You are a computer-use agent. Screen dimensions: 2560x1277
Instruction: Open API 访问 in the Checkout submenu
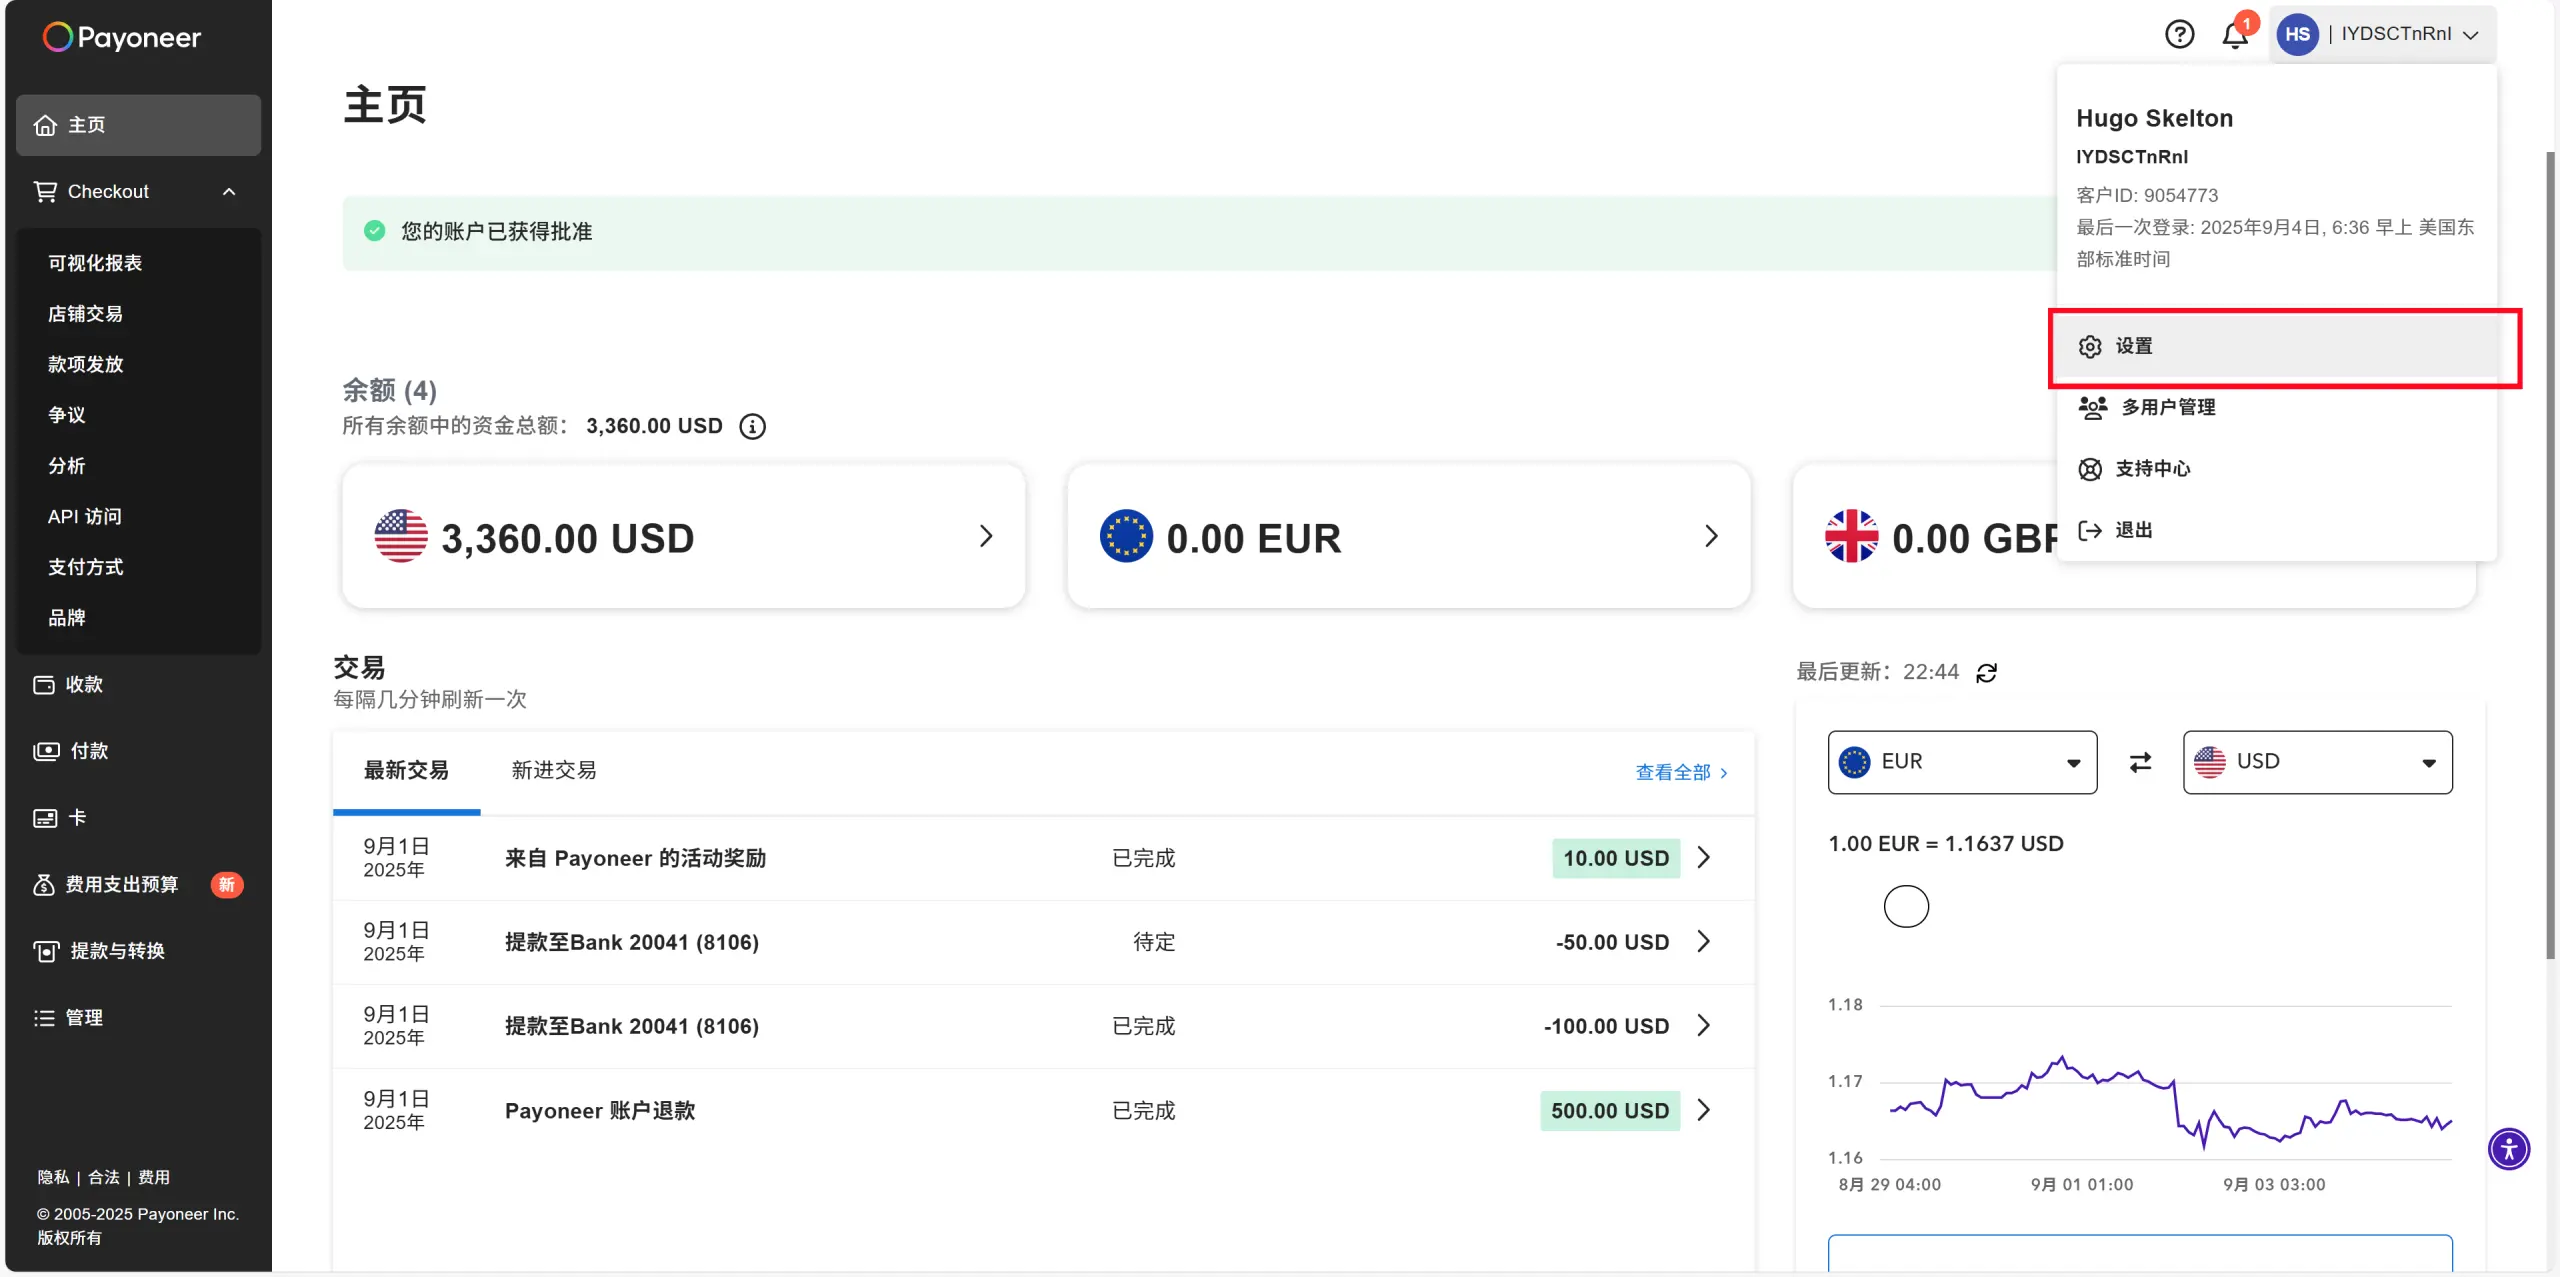pyautogui.click(x=85, y=517)
